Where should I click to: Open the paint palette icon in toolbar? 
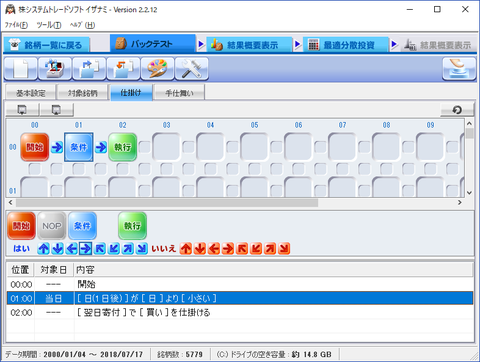tap(157, 69)
